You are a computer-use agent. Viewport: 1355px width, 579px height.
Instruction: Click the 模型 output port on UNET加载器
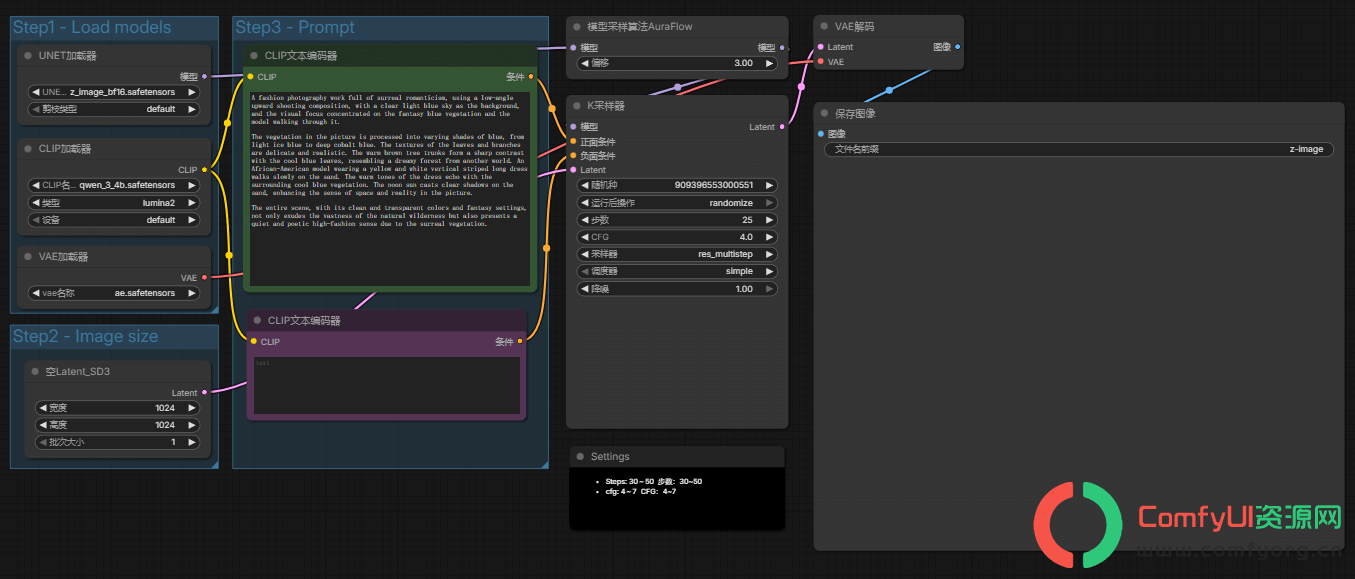205,76
